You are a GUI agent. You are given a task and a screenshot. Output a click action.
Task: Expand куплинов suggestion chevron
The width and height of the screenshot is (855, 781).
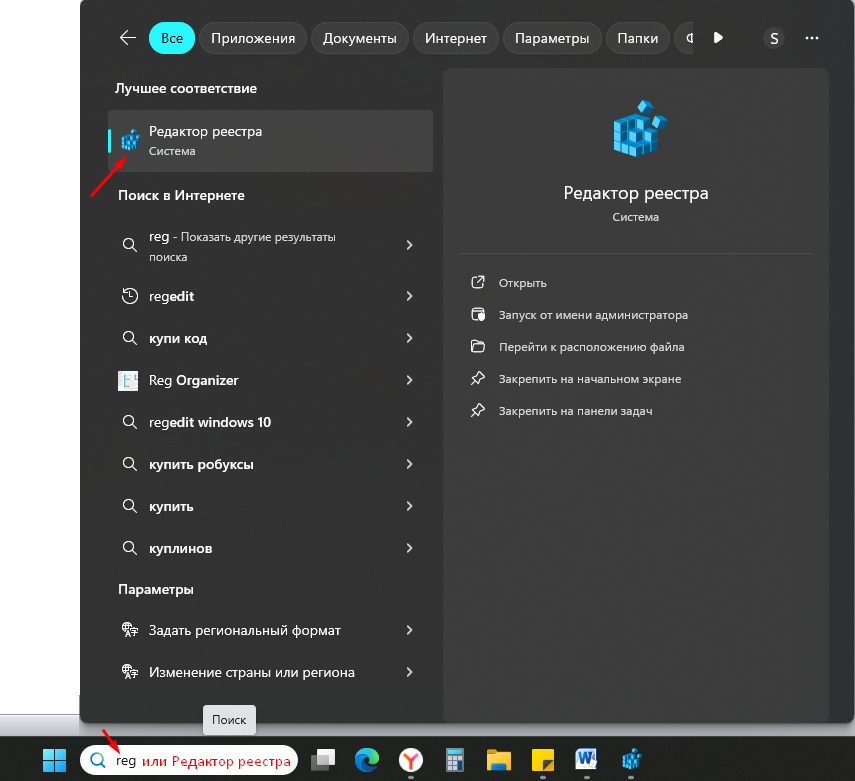pyautogui.click(x=410, y=548)
